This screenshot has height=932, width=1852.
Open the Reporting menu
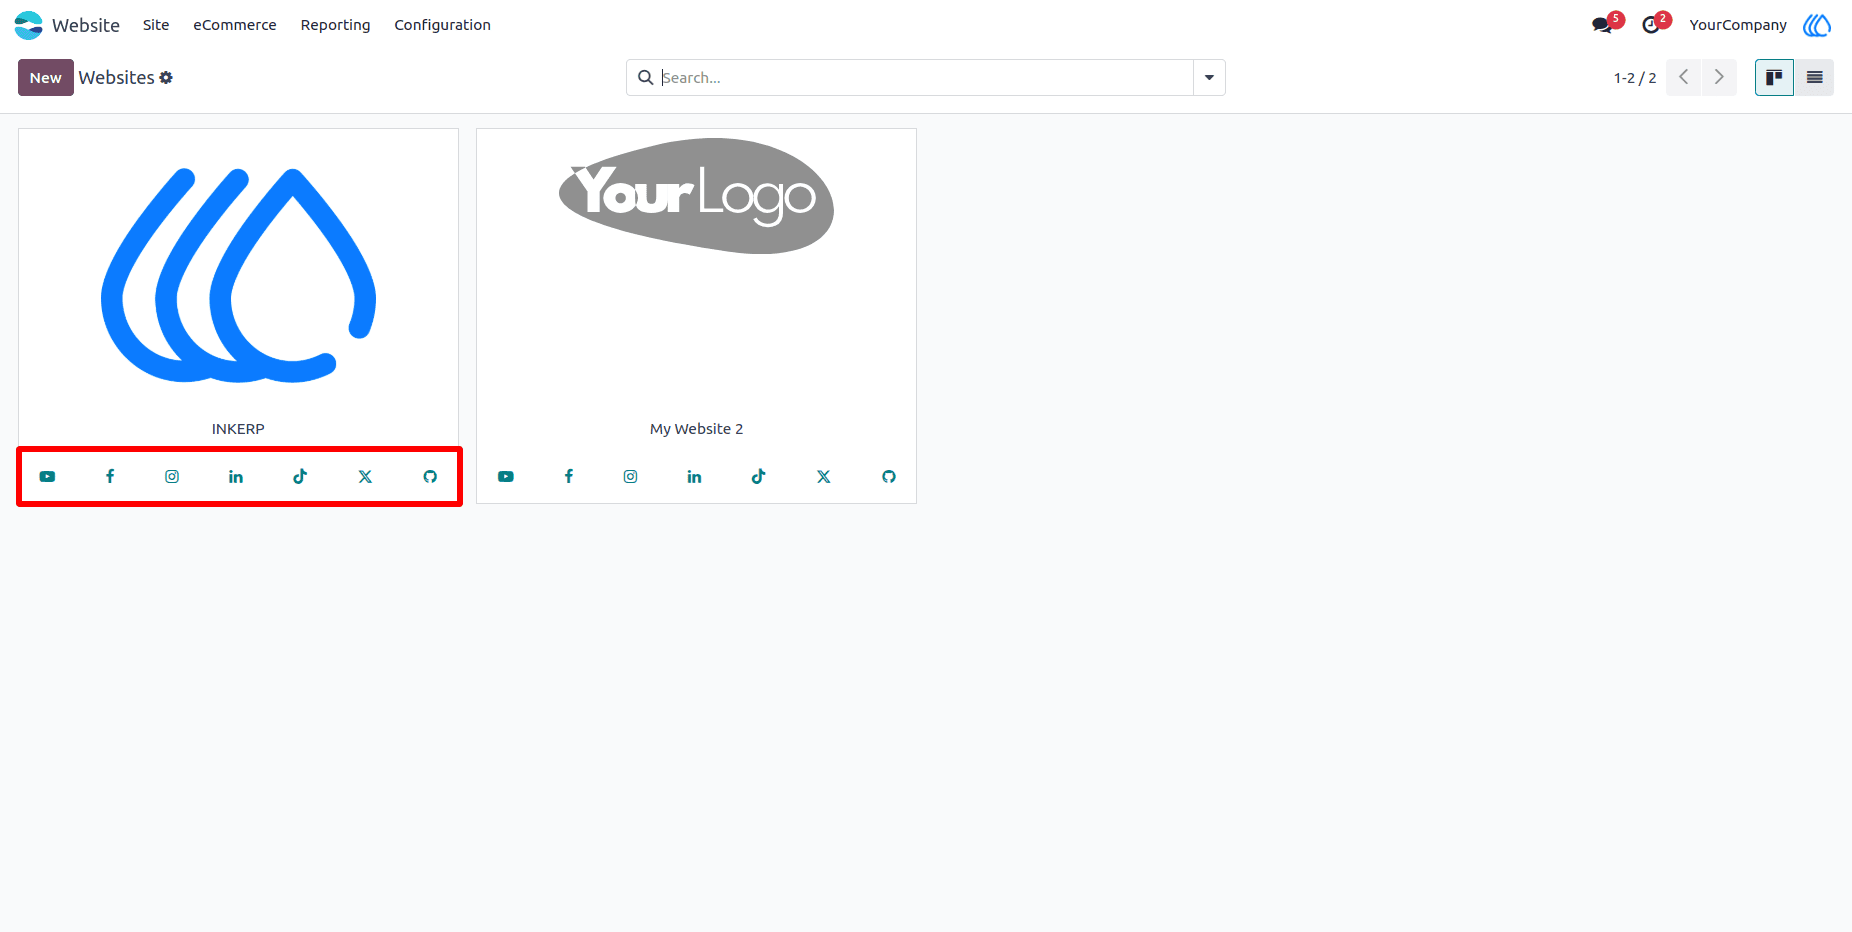335,25
